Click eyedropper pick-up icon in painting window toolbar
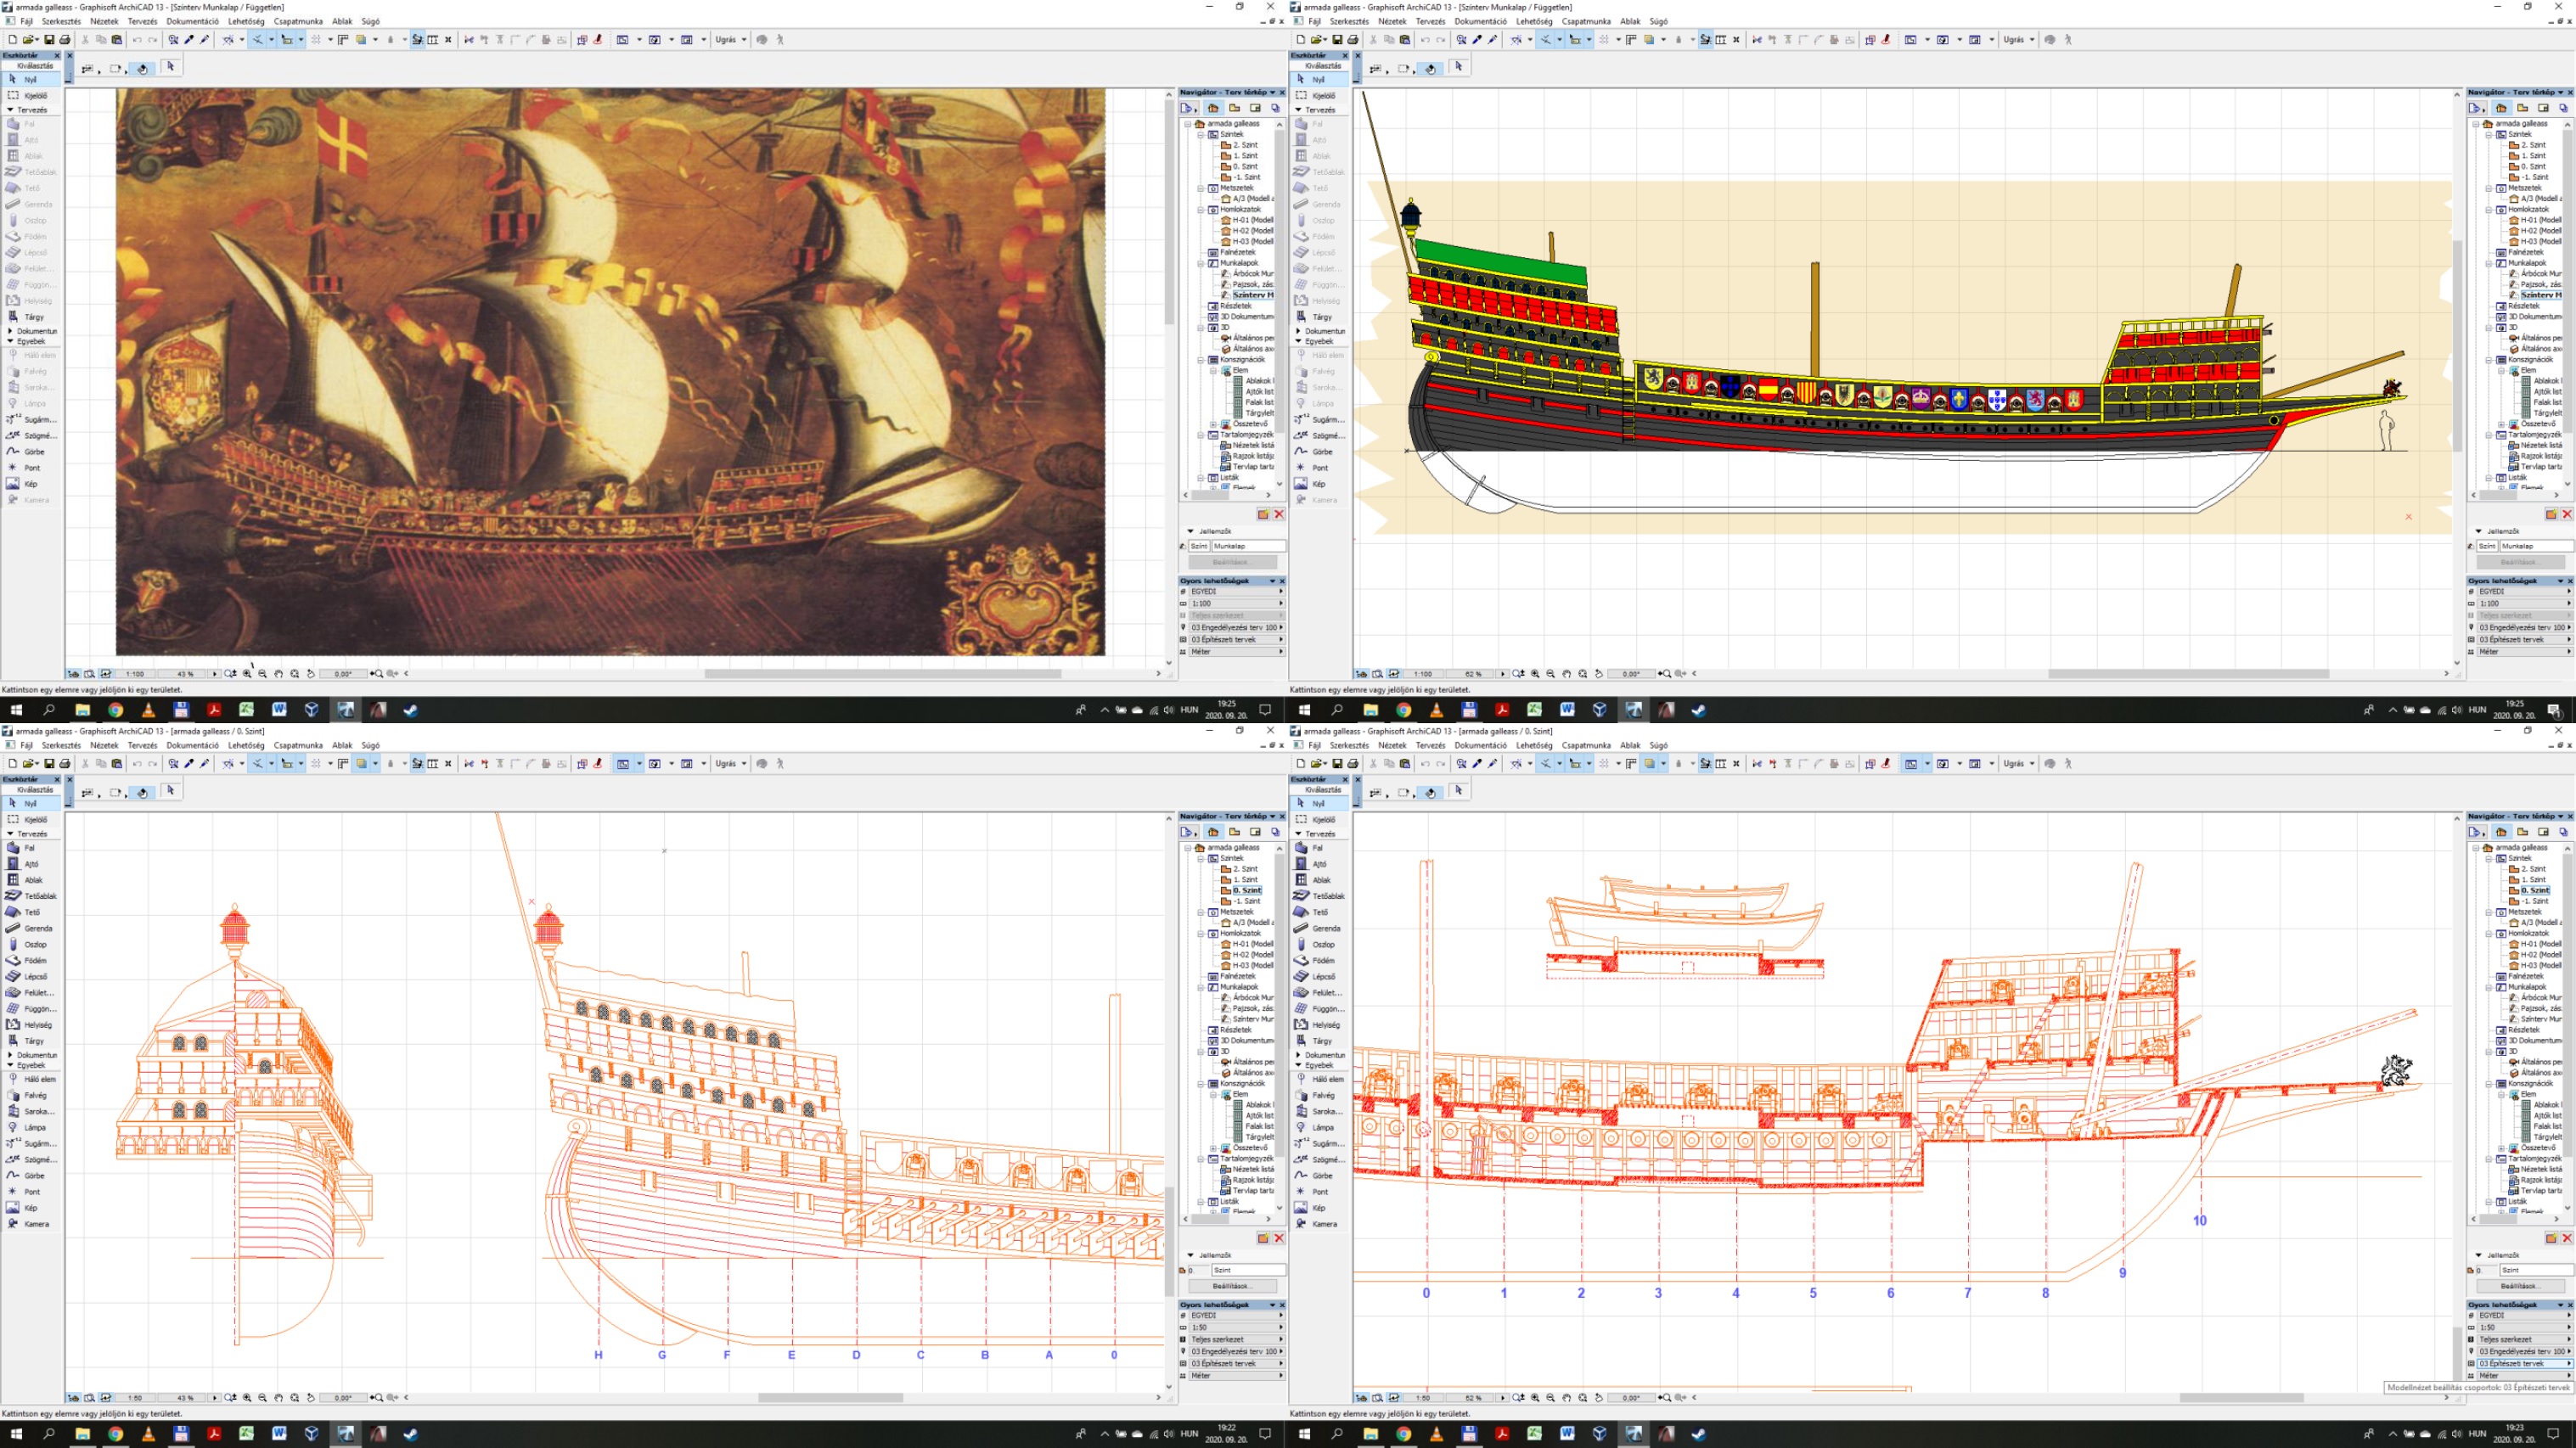 tap(189, 40)
